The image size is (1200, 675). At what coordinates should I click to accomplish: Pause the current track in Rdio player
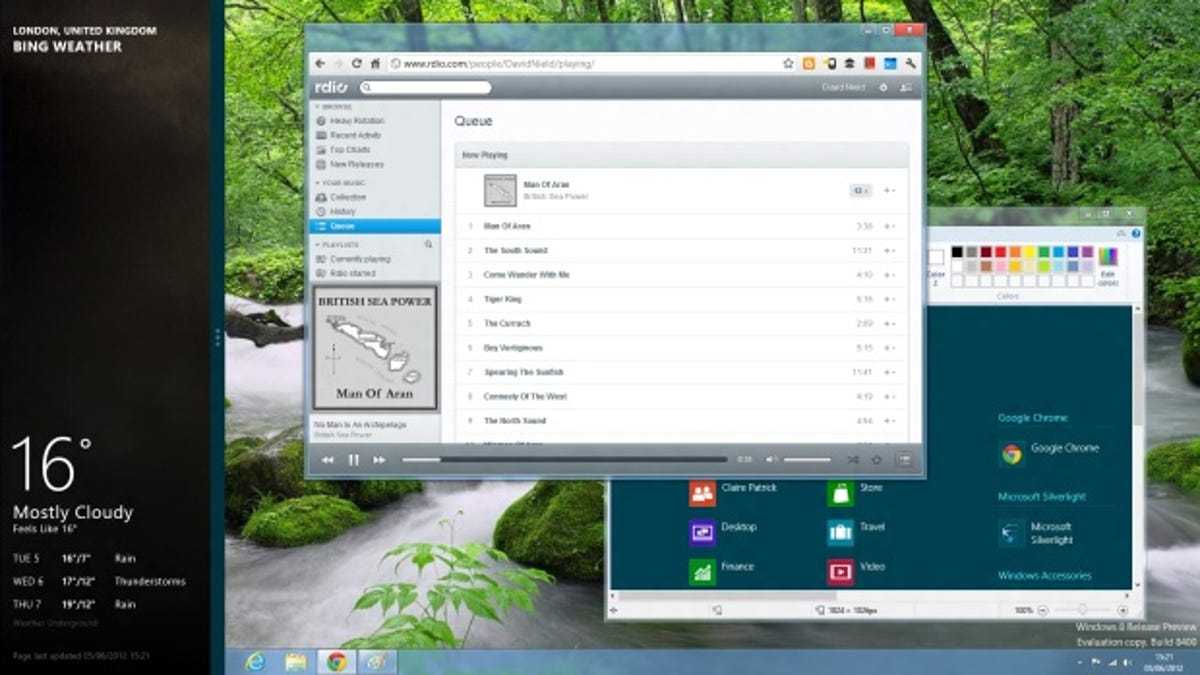353,460
